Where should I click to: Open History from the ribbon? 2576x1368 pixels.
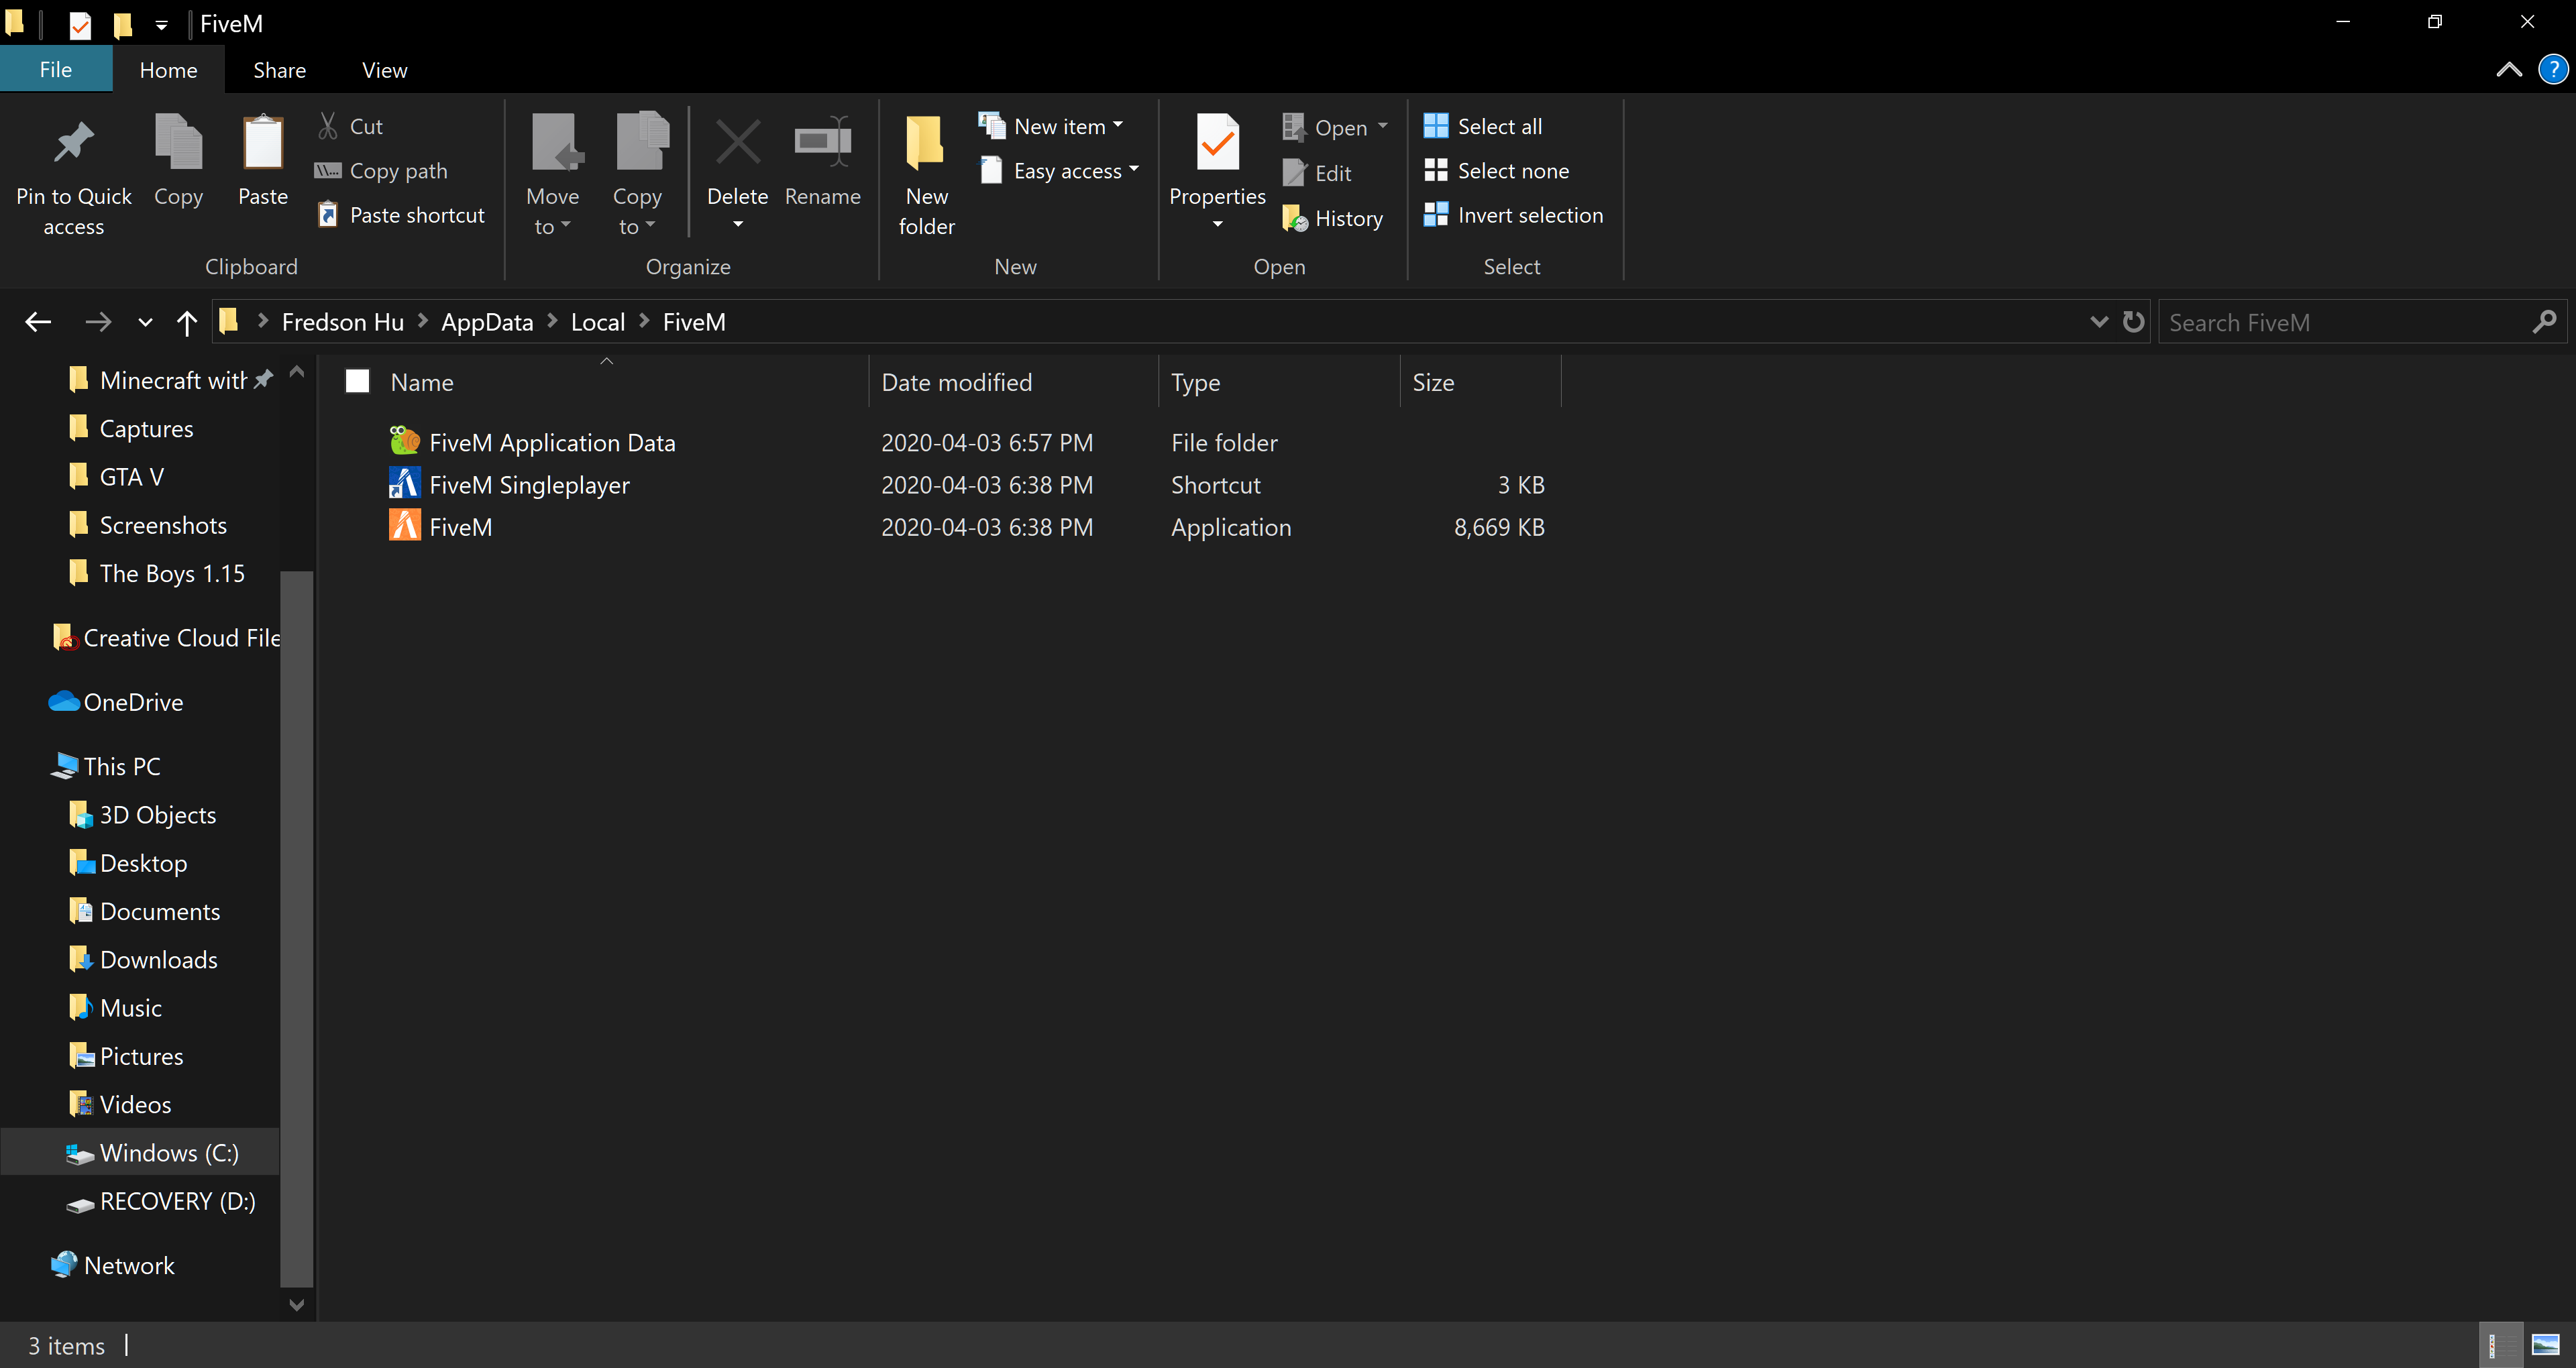click(1333, 218)
